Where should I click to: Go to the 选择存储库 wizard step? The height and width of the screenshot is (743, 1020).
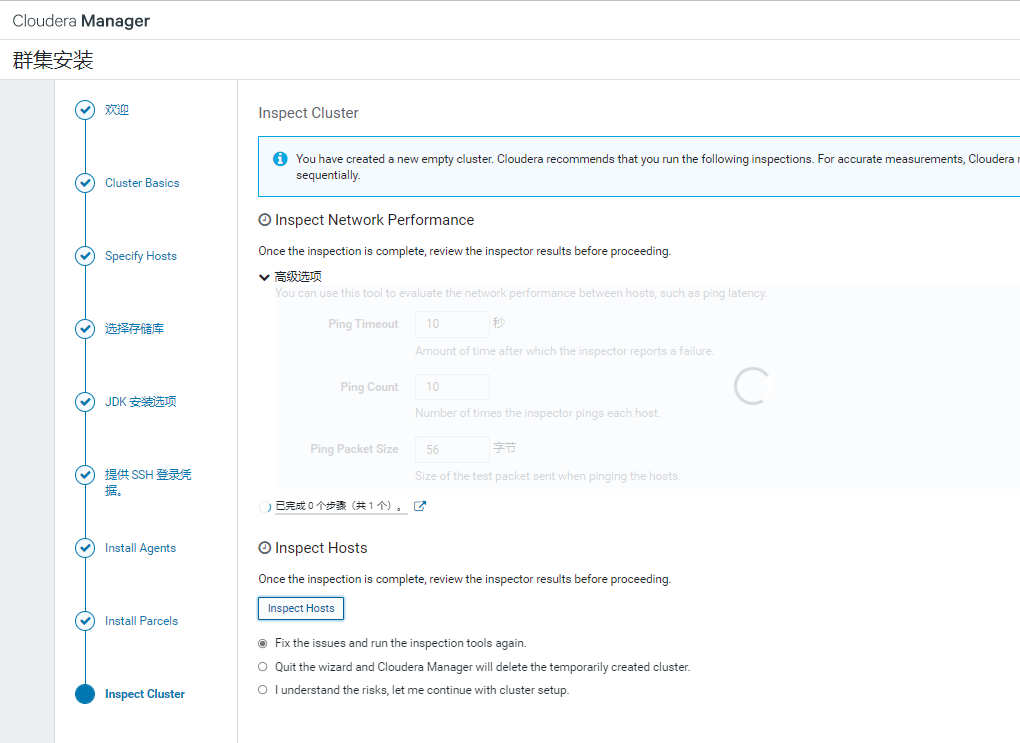[x=134, y=329]
